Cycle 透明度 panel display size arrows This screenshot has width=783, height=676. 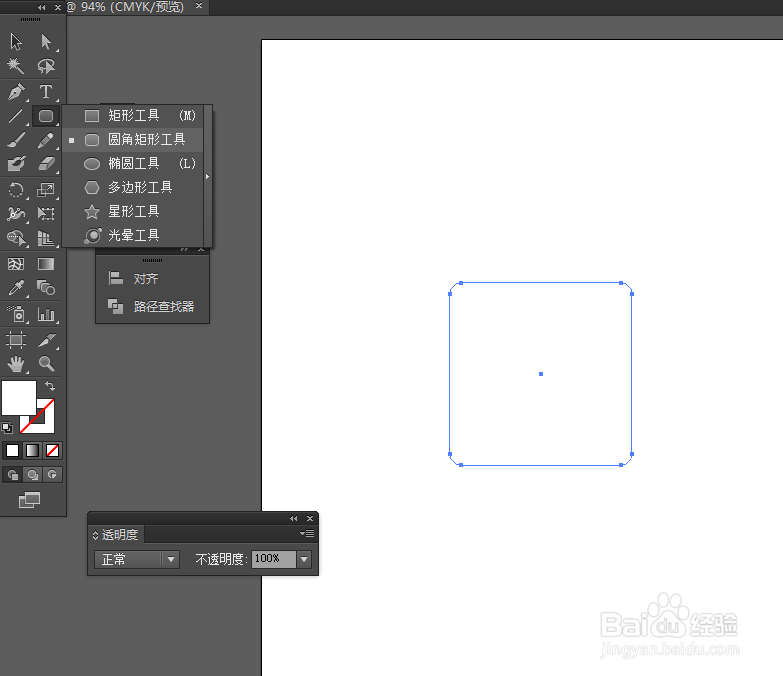(95, 535)
